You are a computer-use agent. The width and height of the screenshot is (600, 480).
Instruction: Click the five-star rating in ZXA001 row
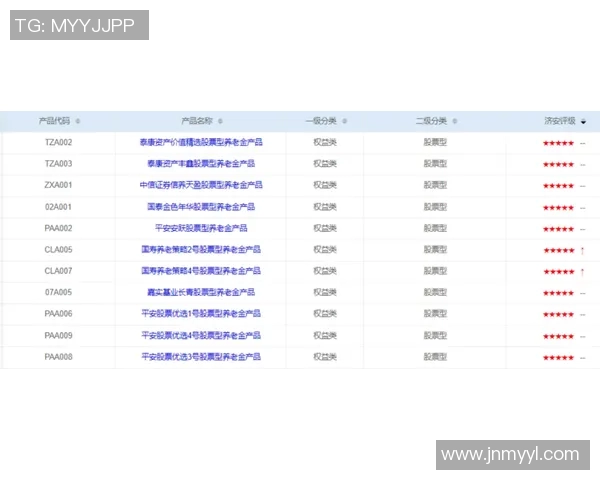tap(558, 186)
